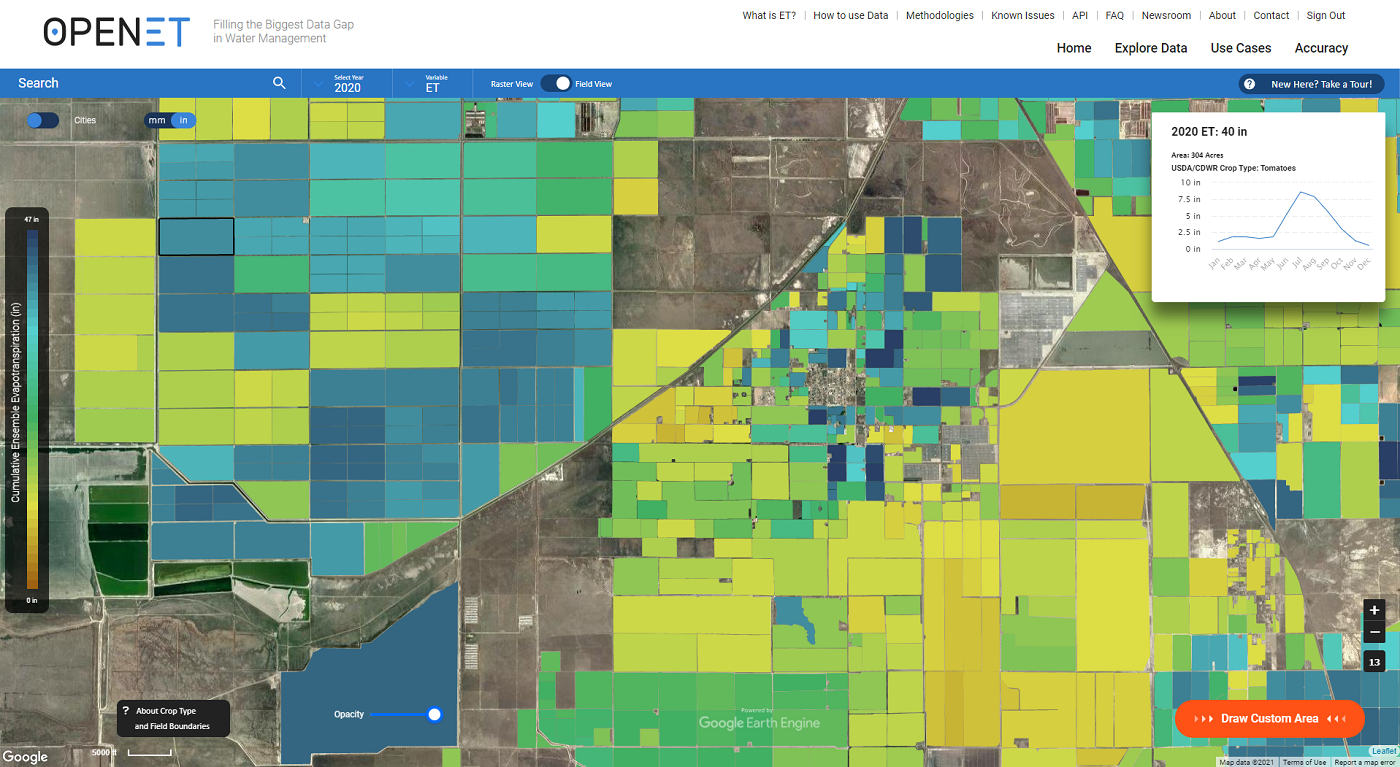Enable the Cities overlay toggle

[42, 120]
